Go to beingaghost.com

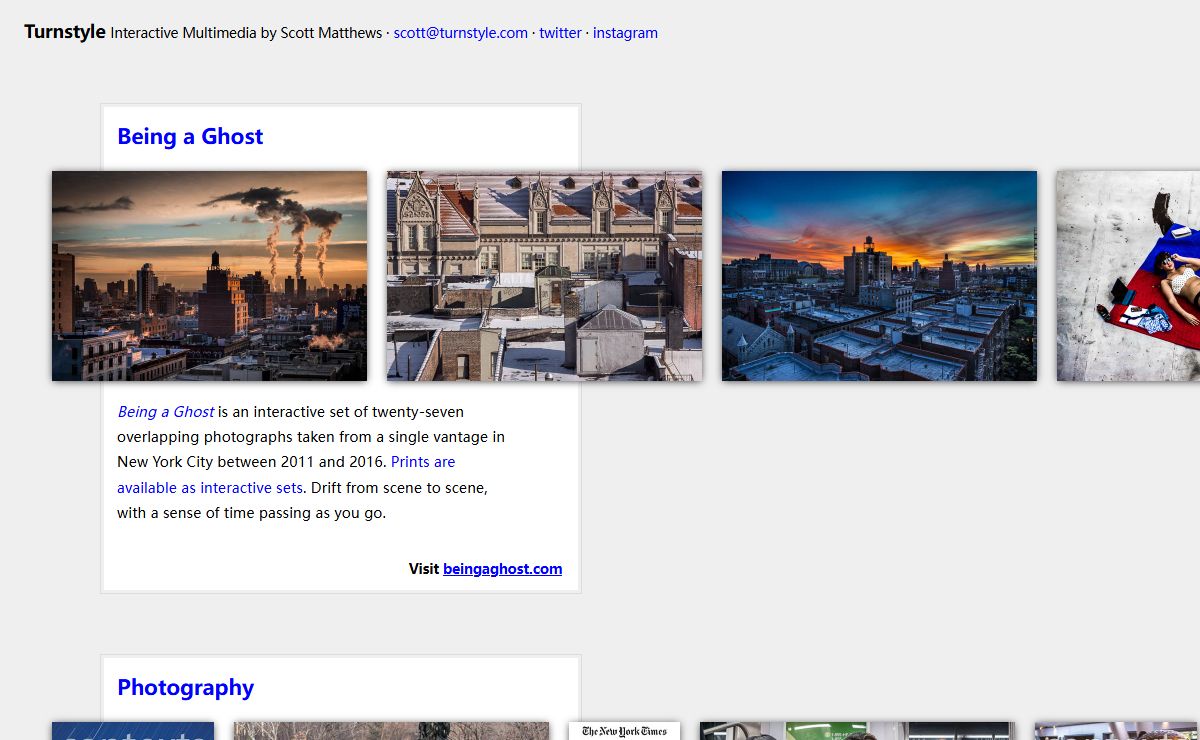point(502,569)
